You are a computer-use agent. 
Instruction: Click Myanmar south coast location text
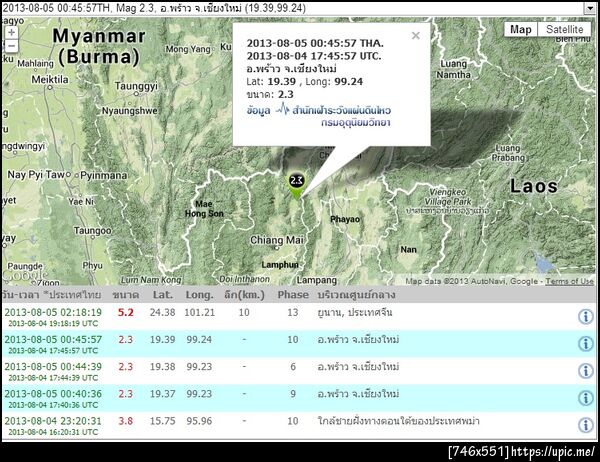coord(398,421)
